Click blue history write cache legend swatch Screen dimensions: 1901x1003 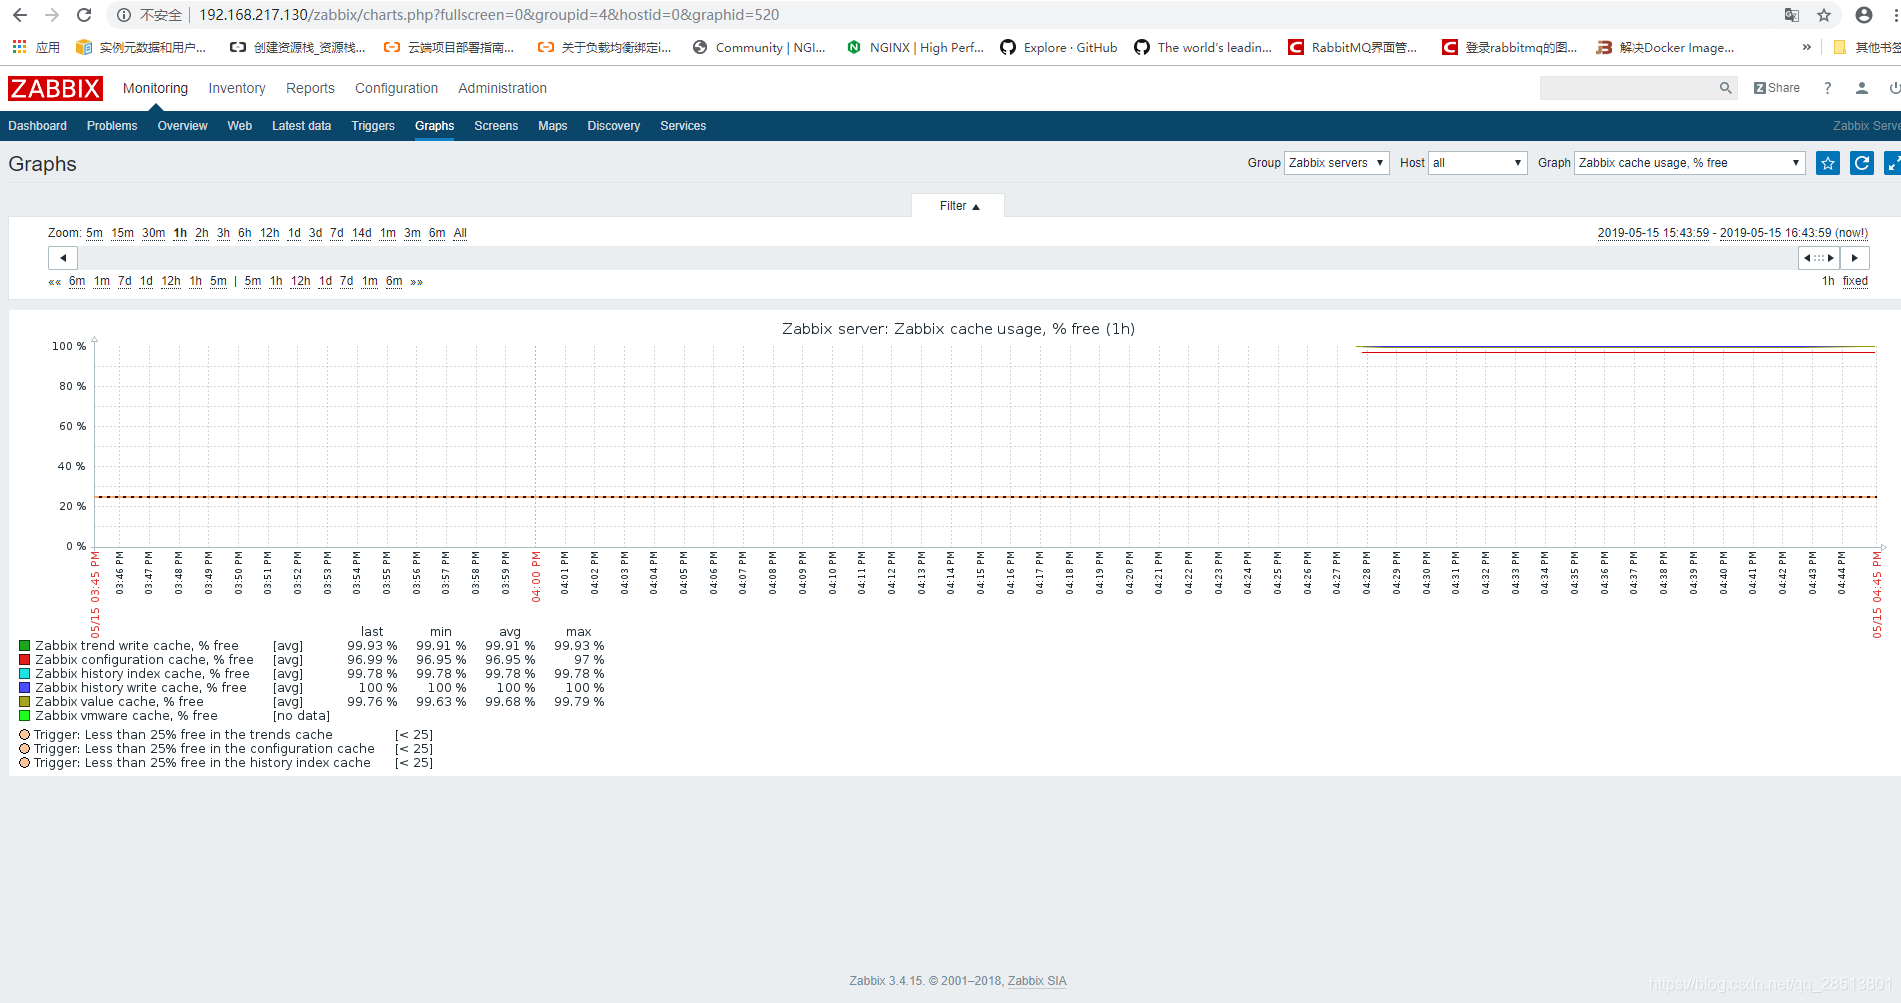point(25,688)
